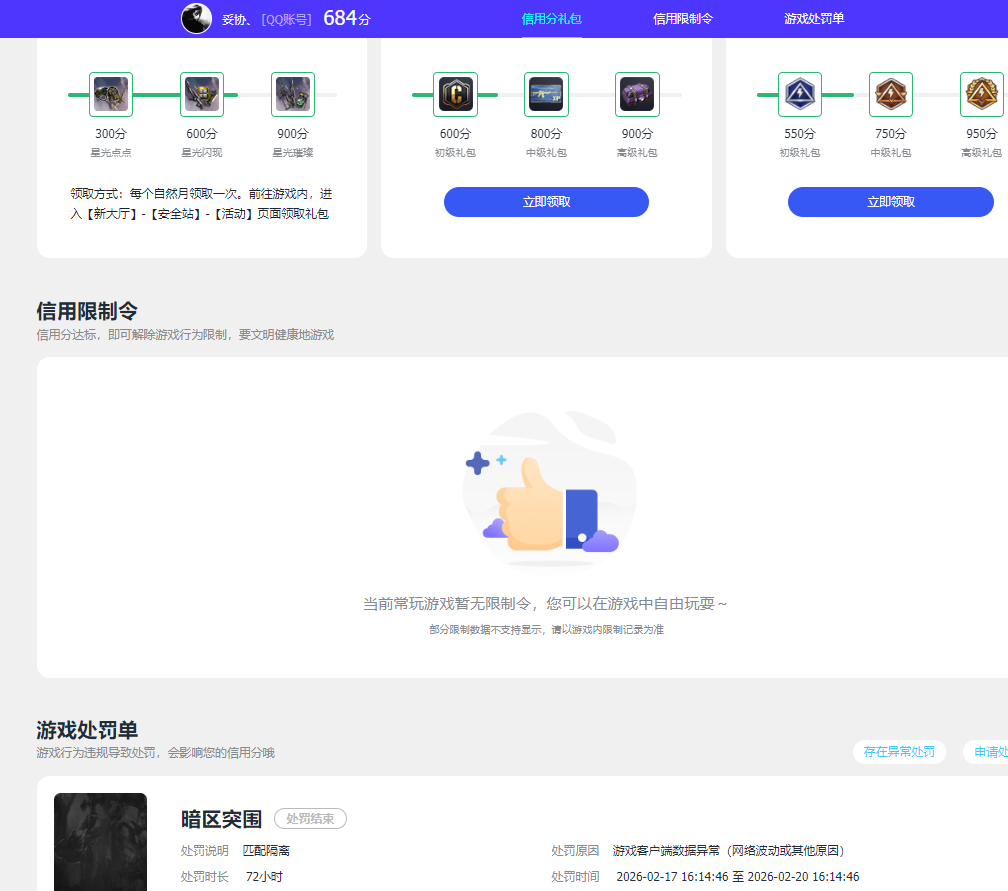Click the 星光闪现 label

click(202, 152)
